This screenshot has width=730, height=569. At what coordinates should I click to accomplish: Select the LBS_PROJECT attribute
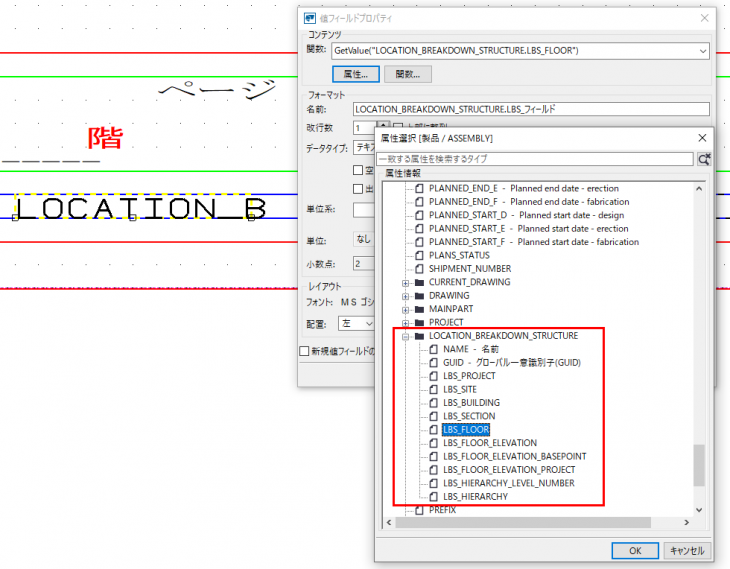(x=469, y=376)
